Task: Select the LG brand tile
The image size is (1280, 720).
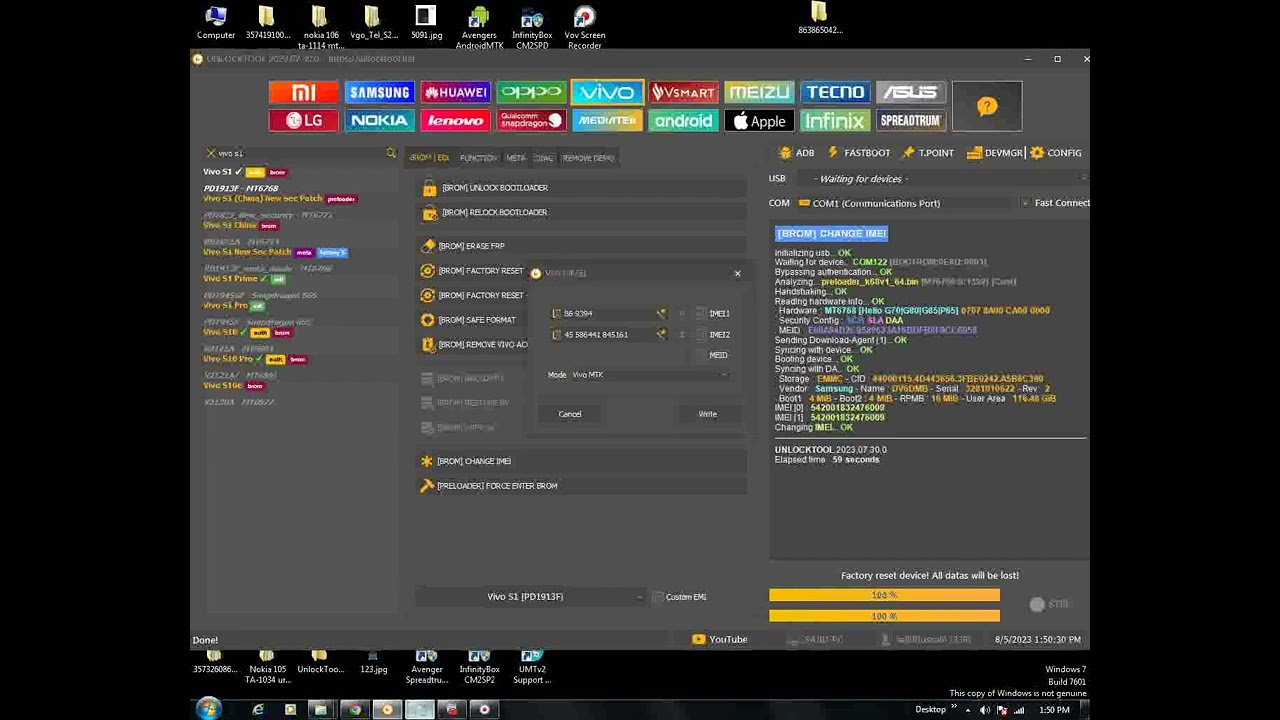Action: pos(303,120)
